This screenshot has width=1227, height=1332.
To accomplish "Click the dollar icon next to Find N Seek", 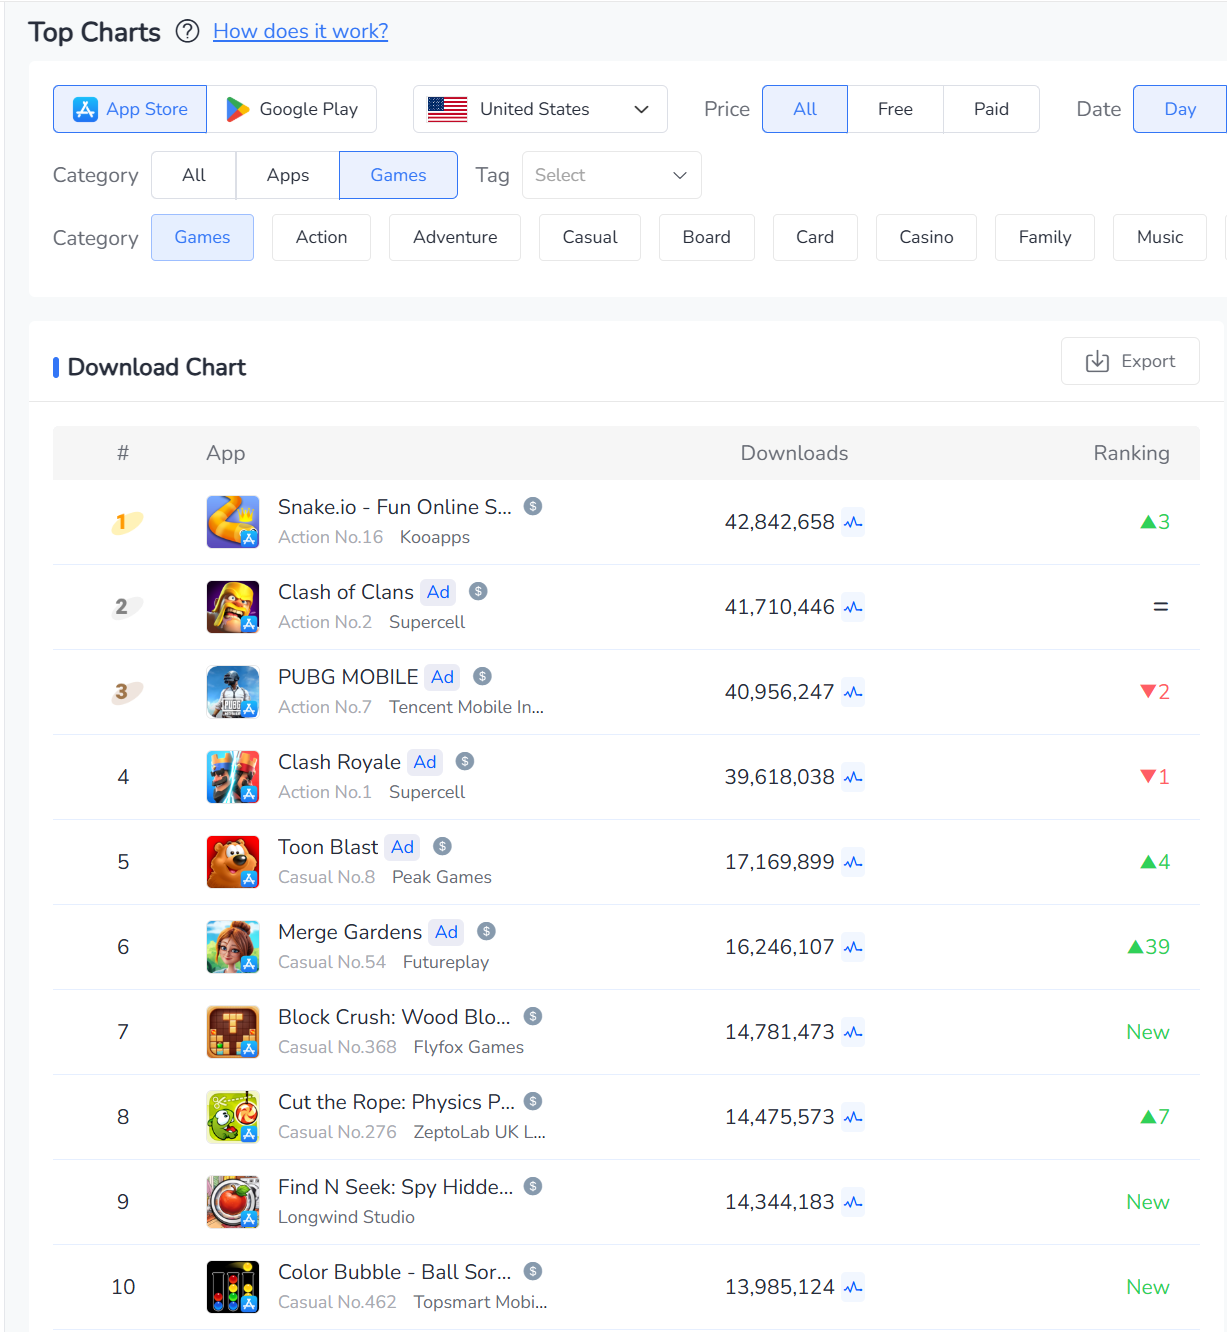I will 533,1186.
